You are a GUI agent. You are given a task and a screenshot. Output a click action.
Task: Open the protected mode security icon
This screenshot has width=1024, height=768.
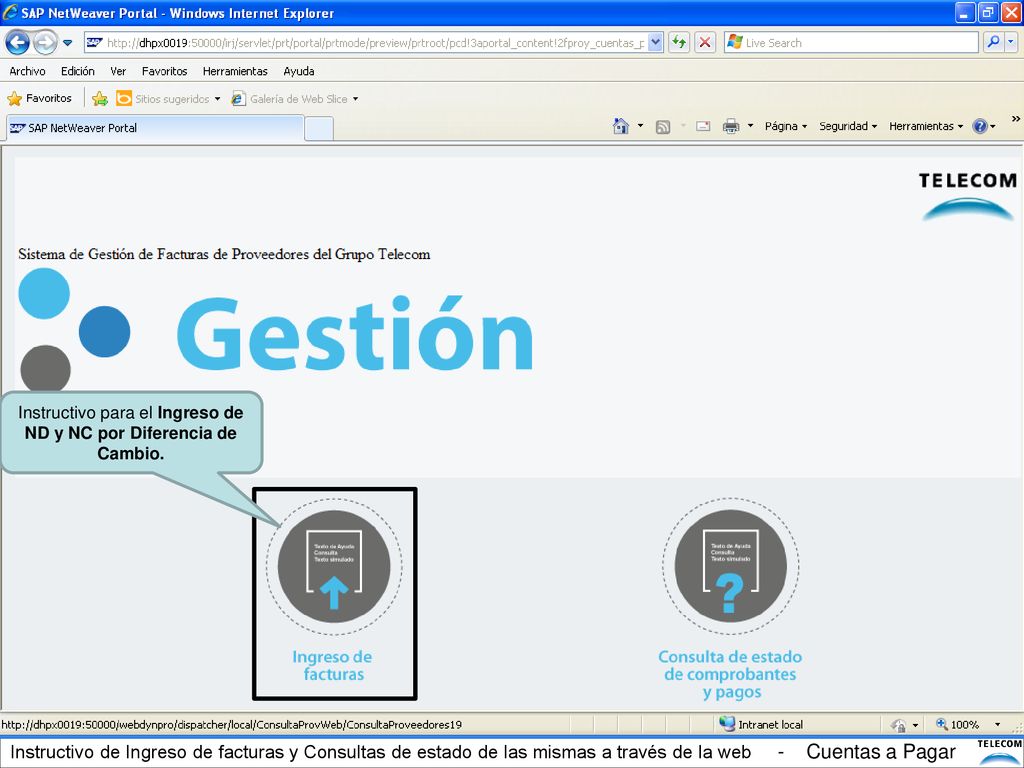click(899, 725)
